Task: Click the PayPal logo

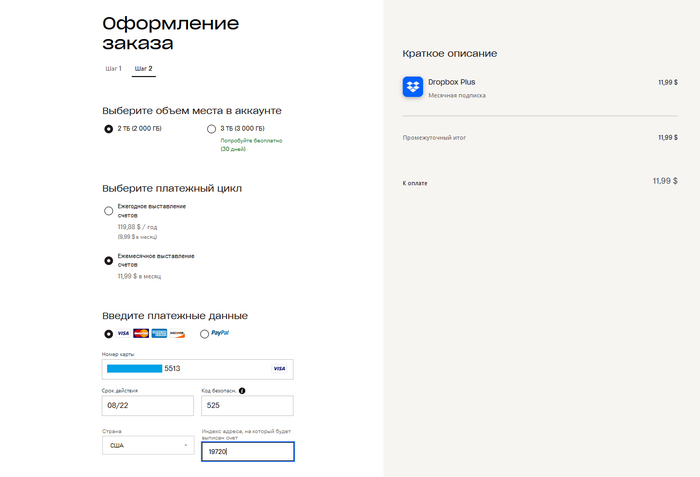Action: pos(220,333)
